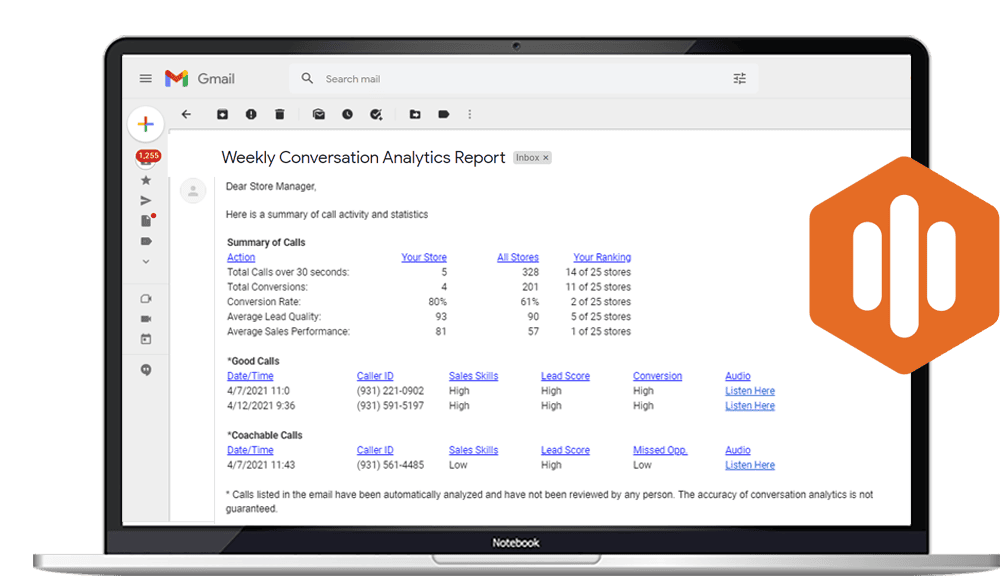Image resolution: width=1000 pixels, height=576 pixels.
Task: Click the sender avatar
Action: coord(193,191)
